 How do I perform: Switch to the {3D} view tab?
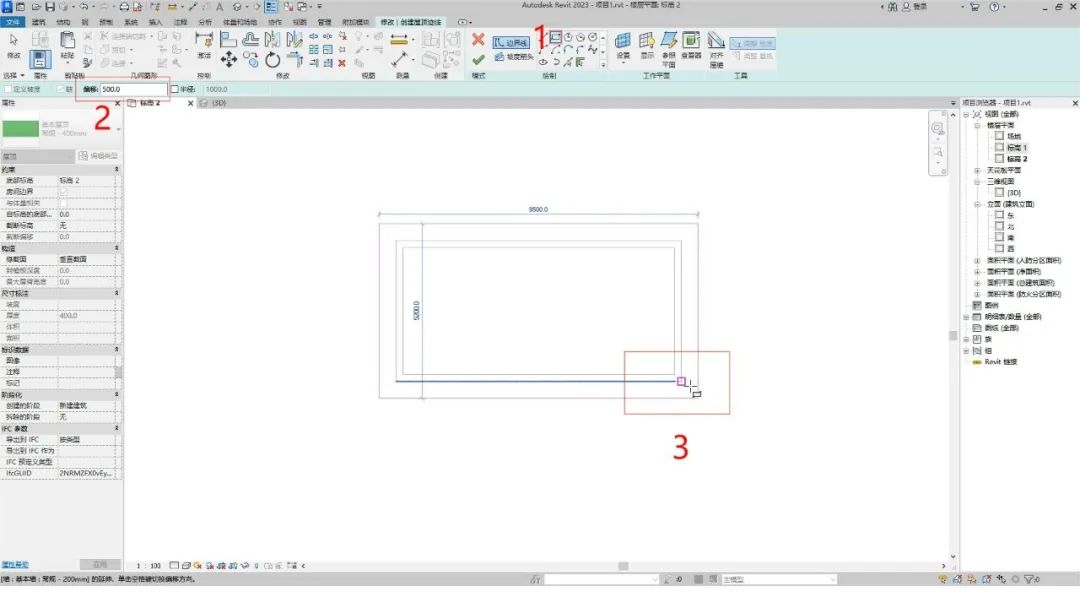(x=215, y=102)
